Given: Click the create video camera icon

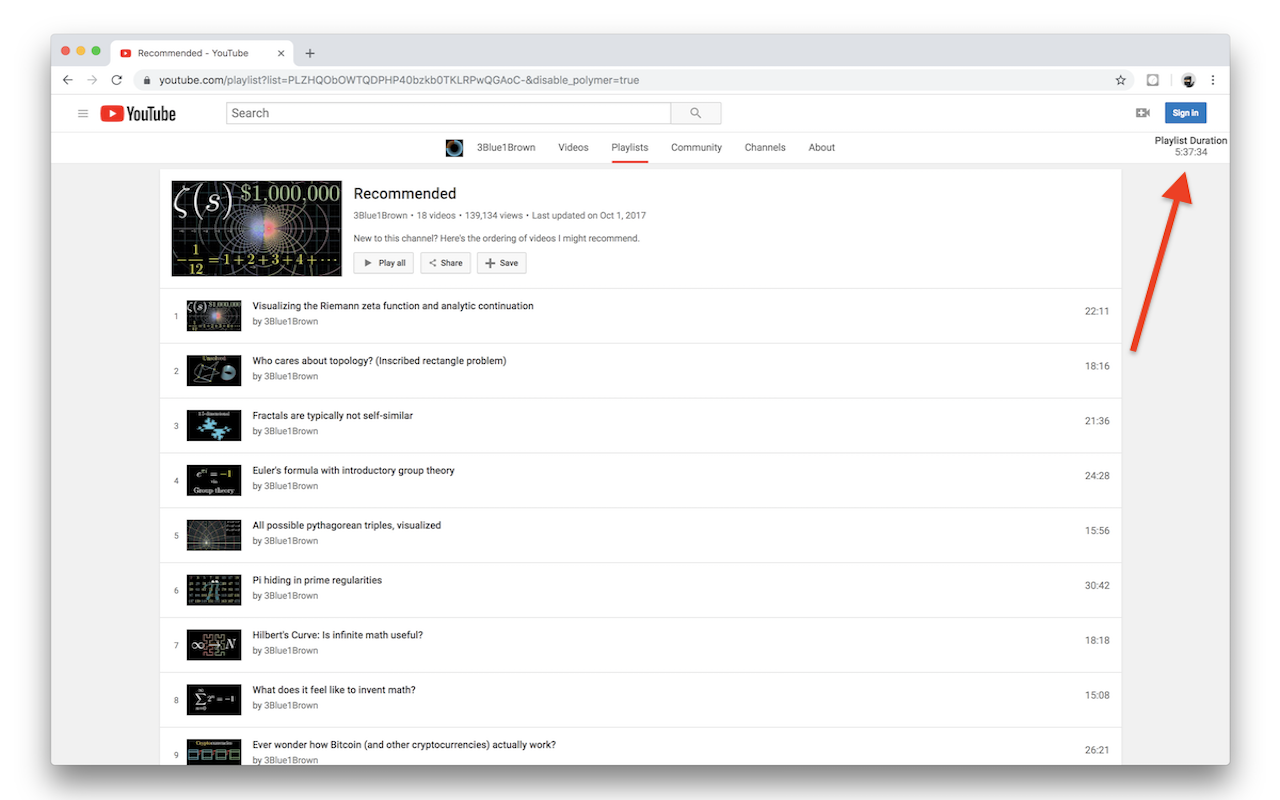Looking at the screenshot, I should coord(1143,113).
